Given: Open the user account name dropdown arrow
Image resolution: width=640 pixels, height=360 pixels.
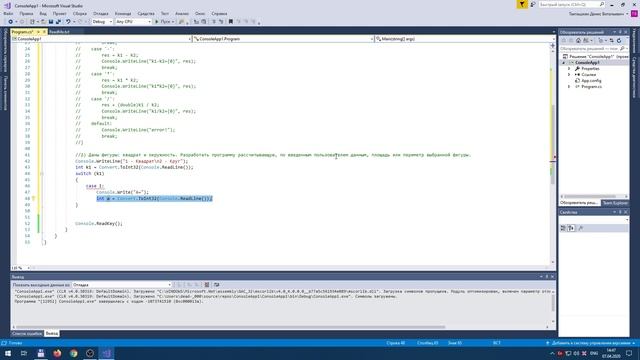Looking at the screenshot, I should point(627,14).
